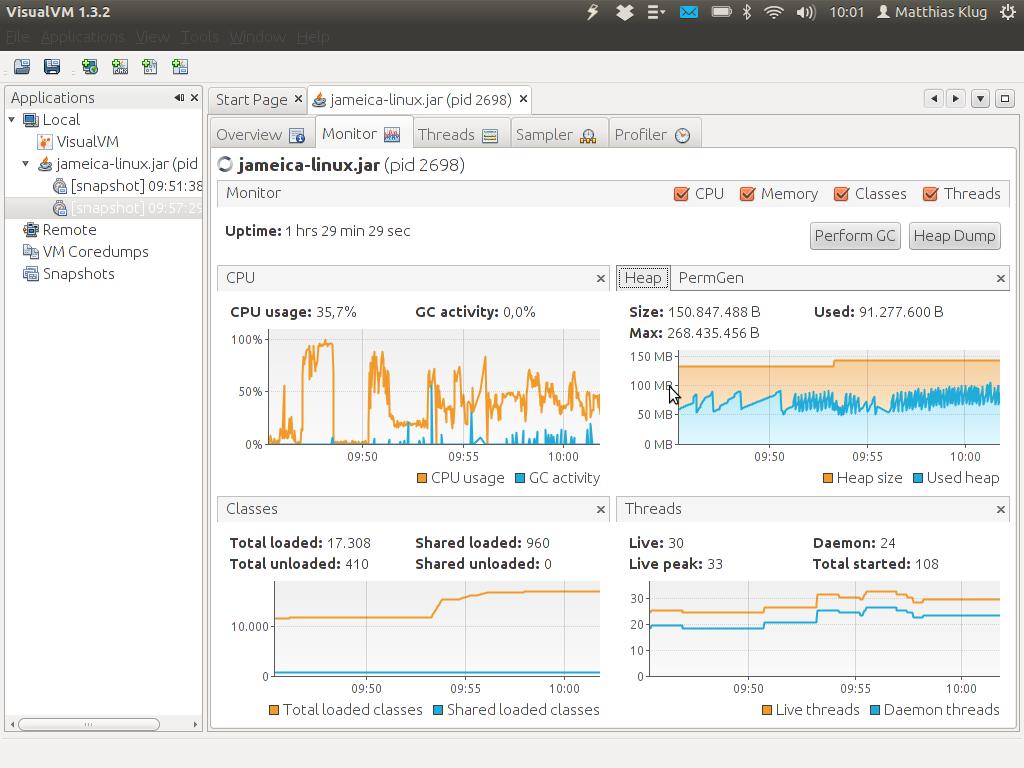The image size is (1024, 768).
Task: Open the Applications menu
Action: click(x=83, y=36)
